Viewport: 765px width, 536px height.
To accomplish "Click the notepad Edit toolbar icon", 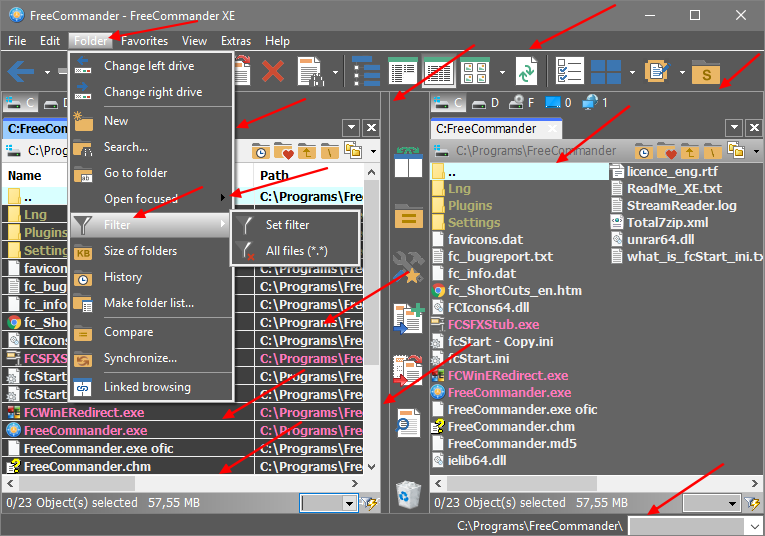I will coord(657,72).
